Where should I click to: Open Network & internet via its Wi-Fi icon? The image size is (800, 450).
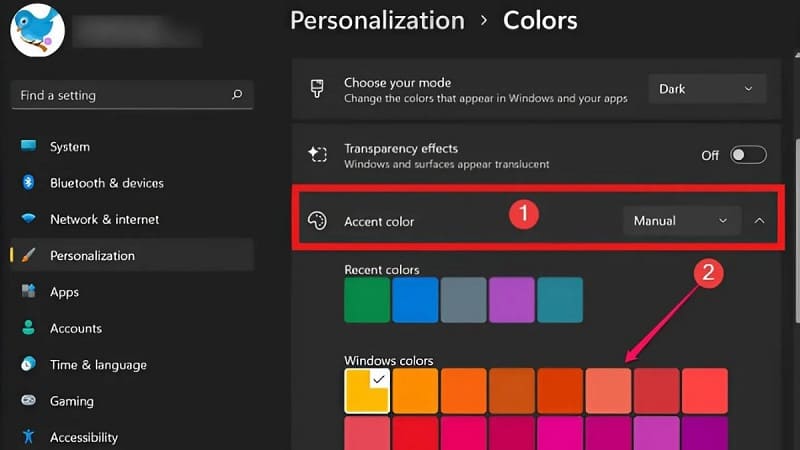pos(29,219)
